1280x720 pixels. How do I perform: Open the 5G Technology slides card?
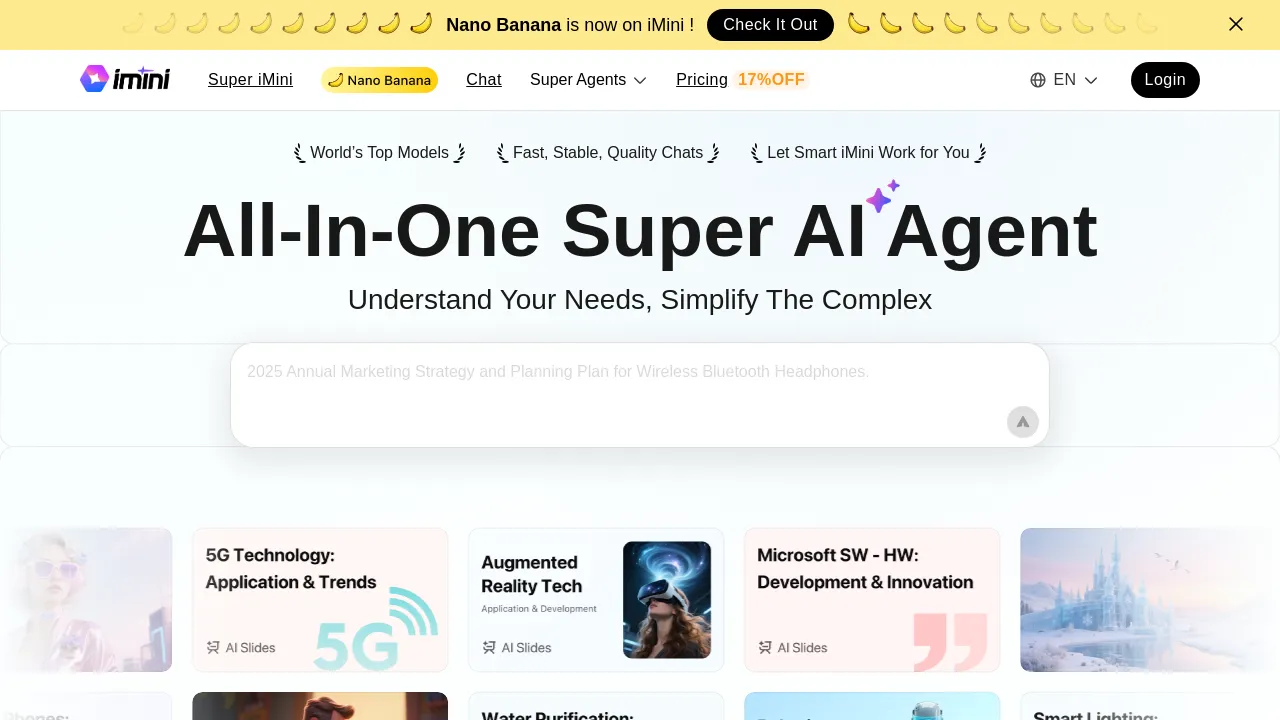point(320,600)
